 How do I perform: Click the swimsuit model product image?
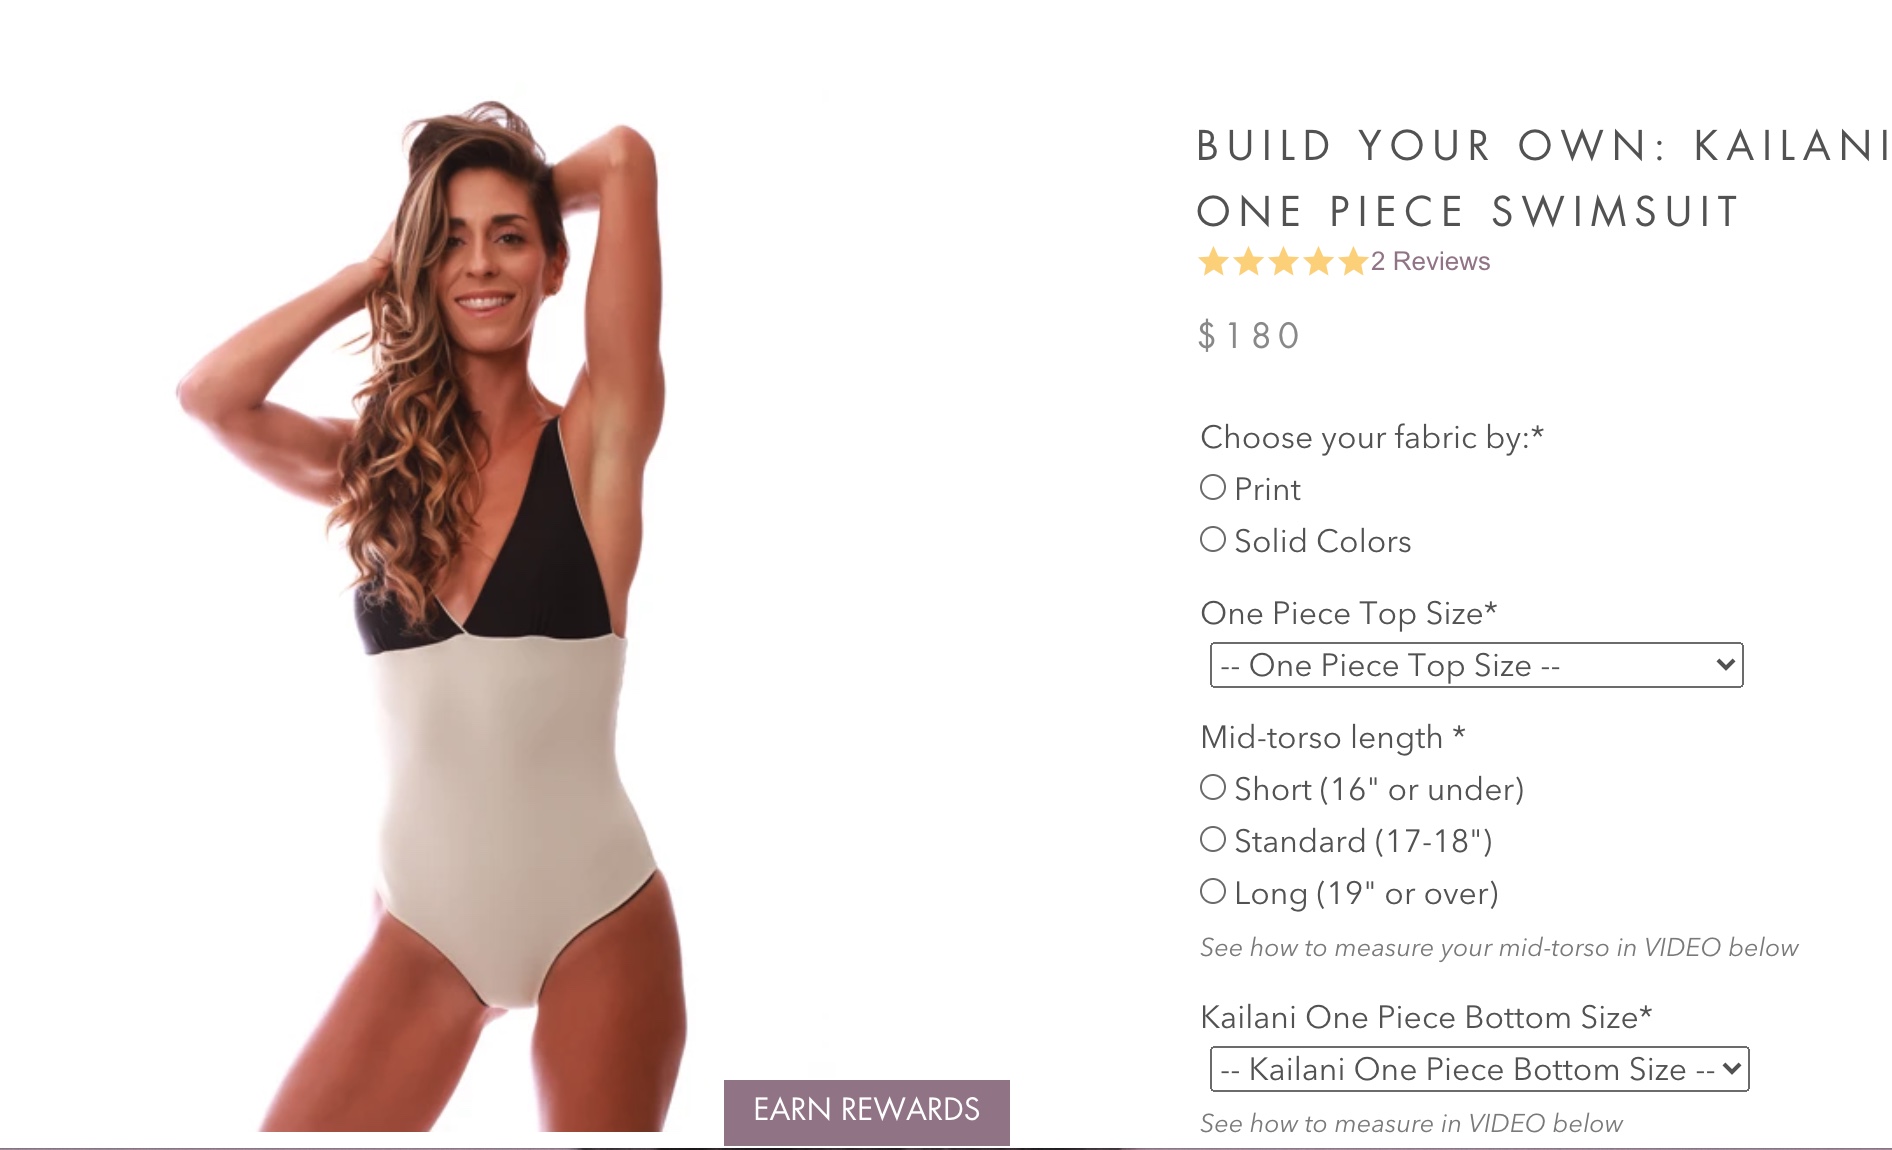coord(440,615)
